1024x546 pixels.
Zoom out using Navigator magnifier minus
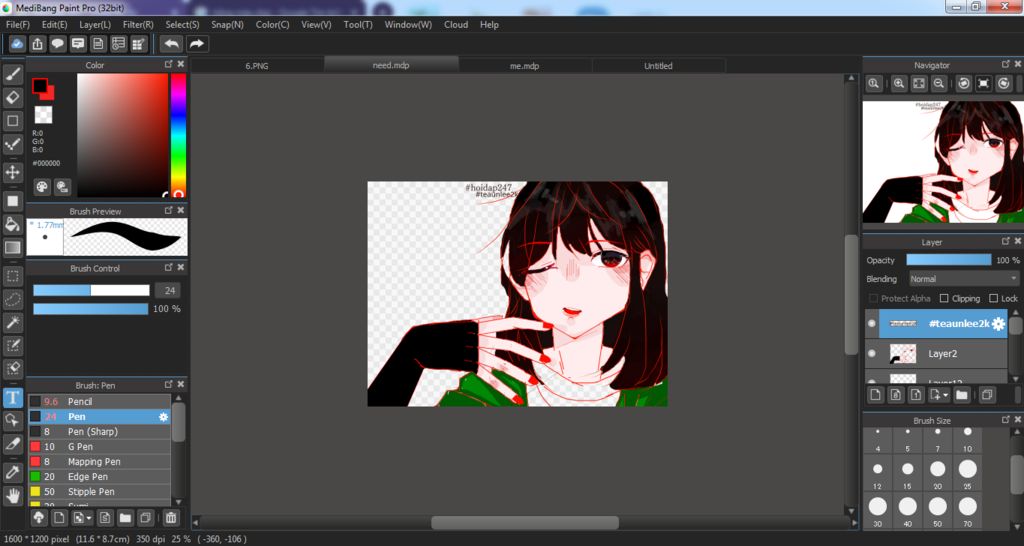point(938,84)
